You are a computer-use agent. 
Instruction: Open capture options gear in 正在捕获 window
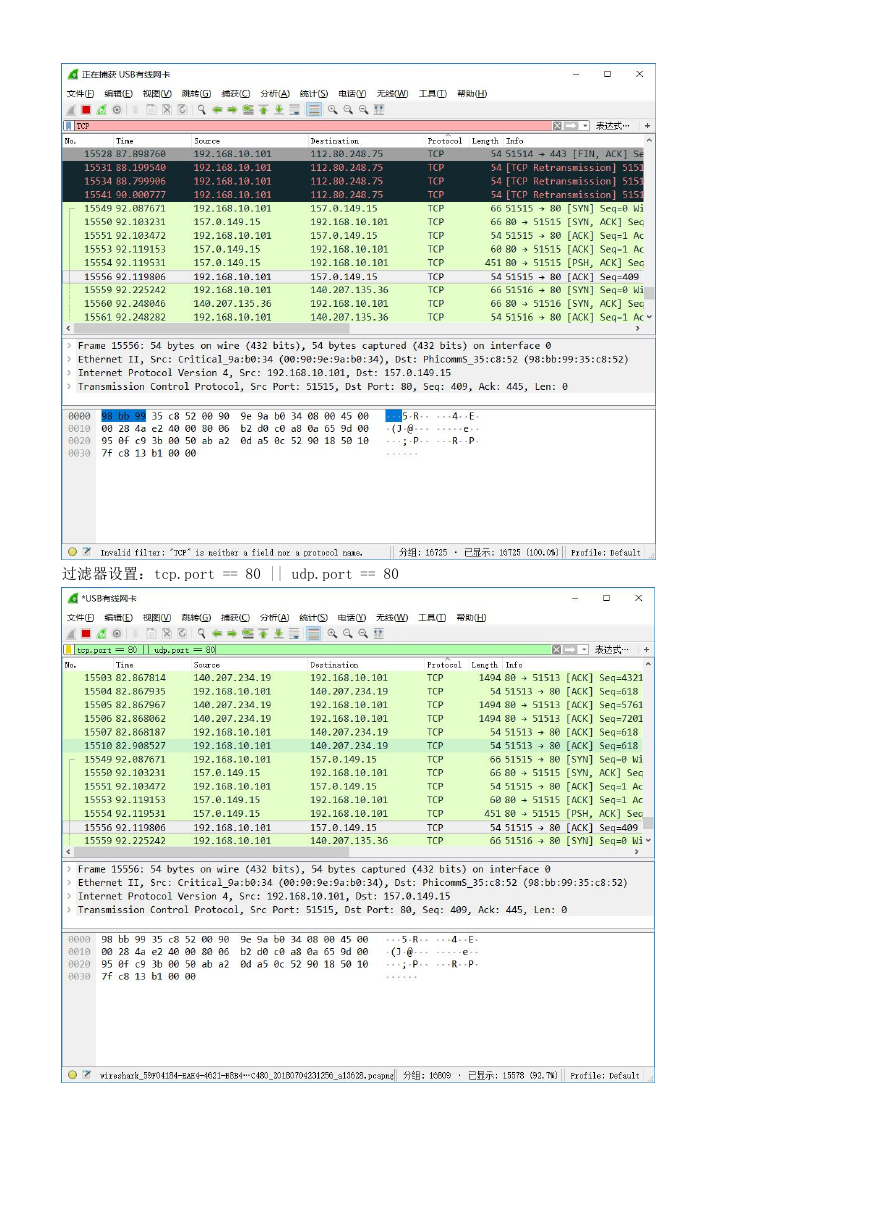117,109
